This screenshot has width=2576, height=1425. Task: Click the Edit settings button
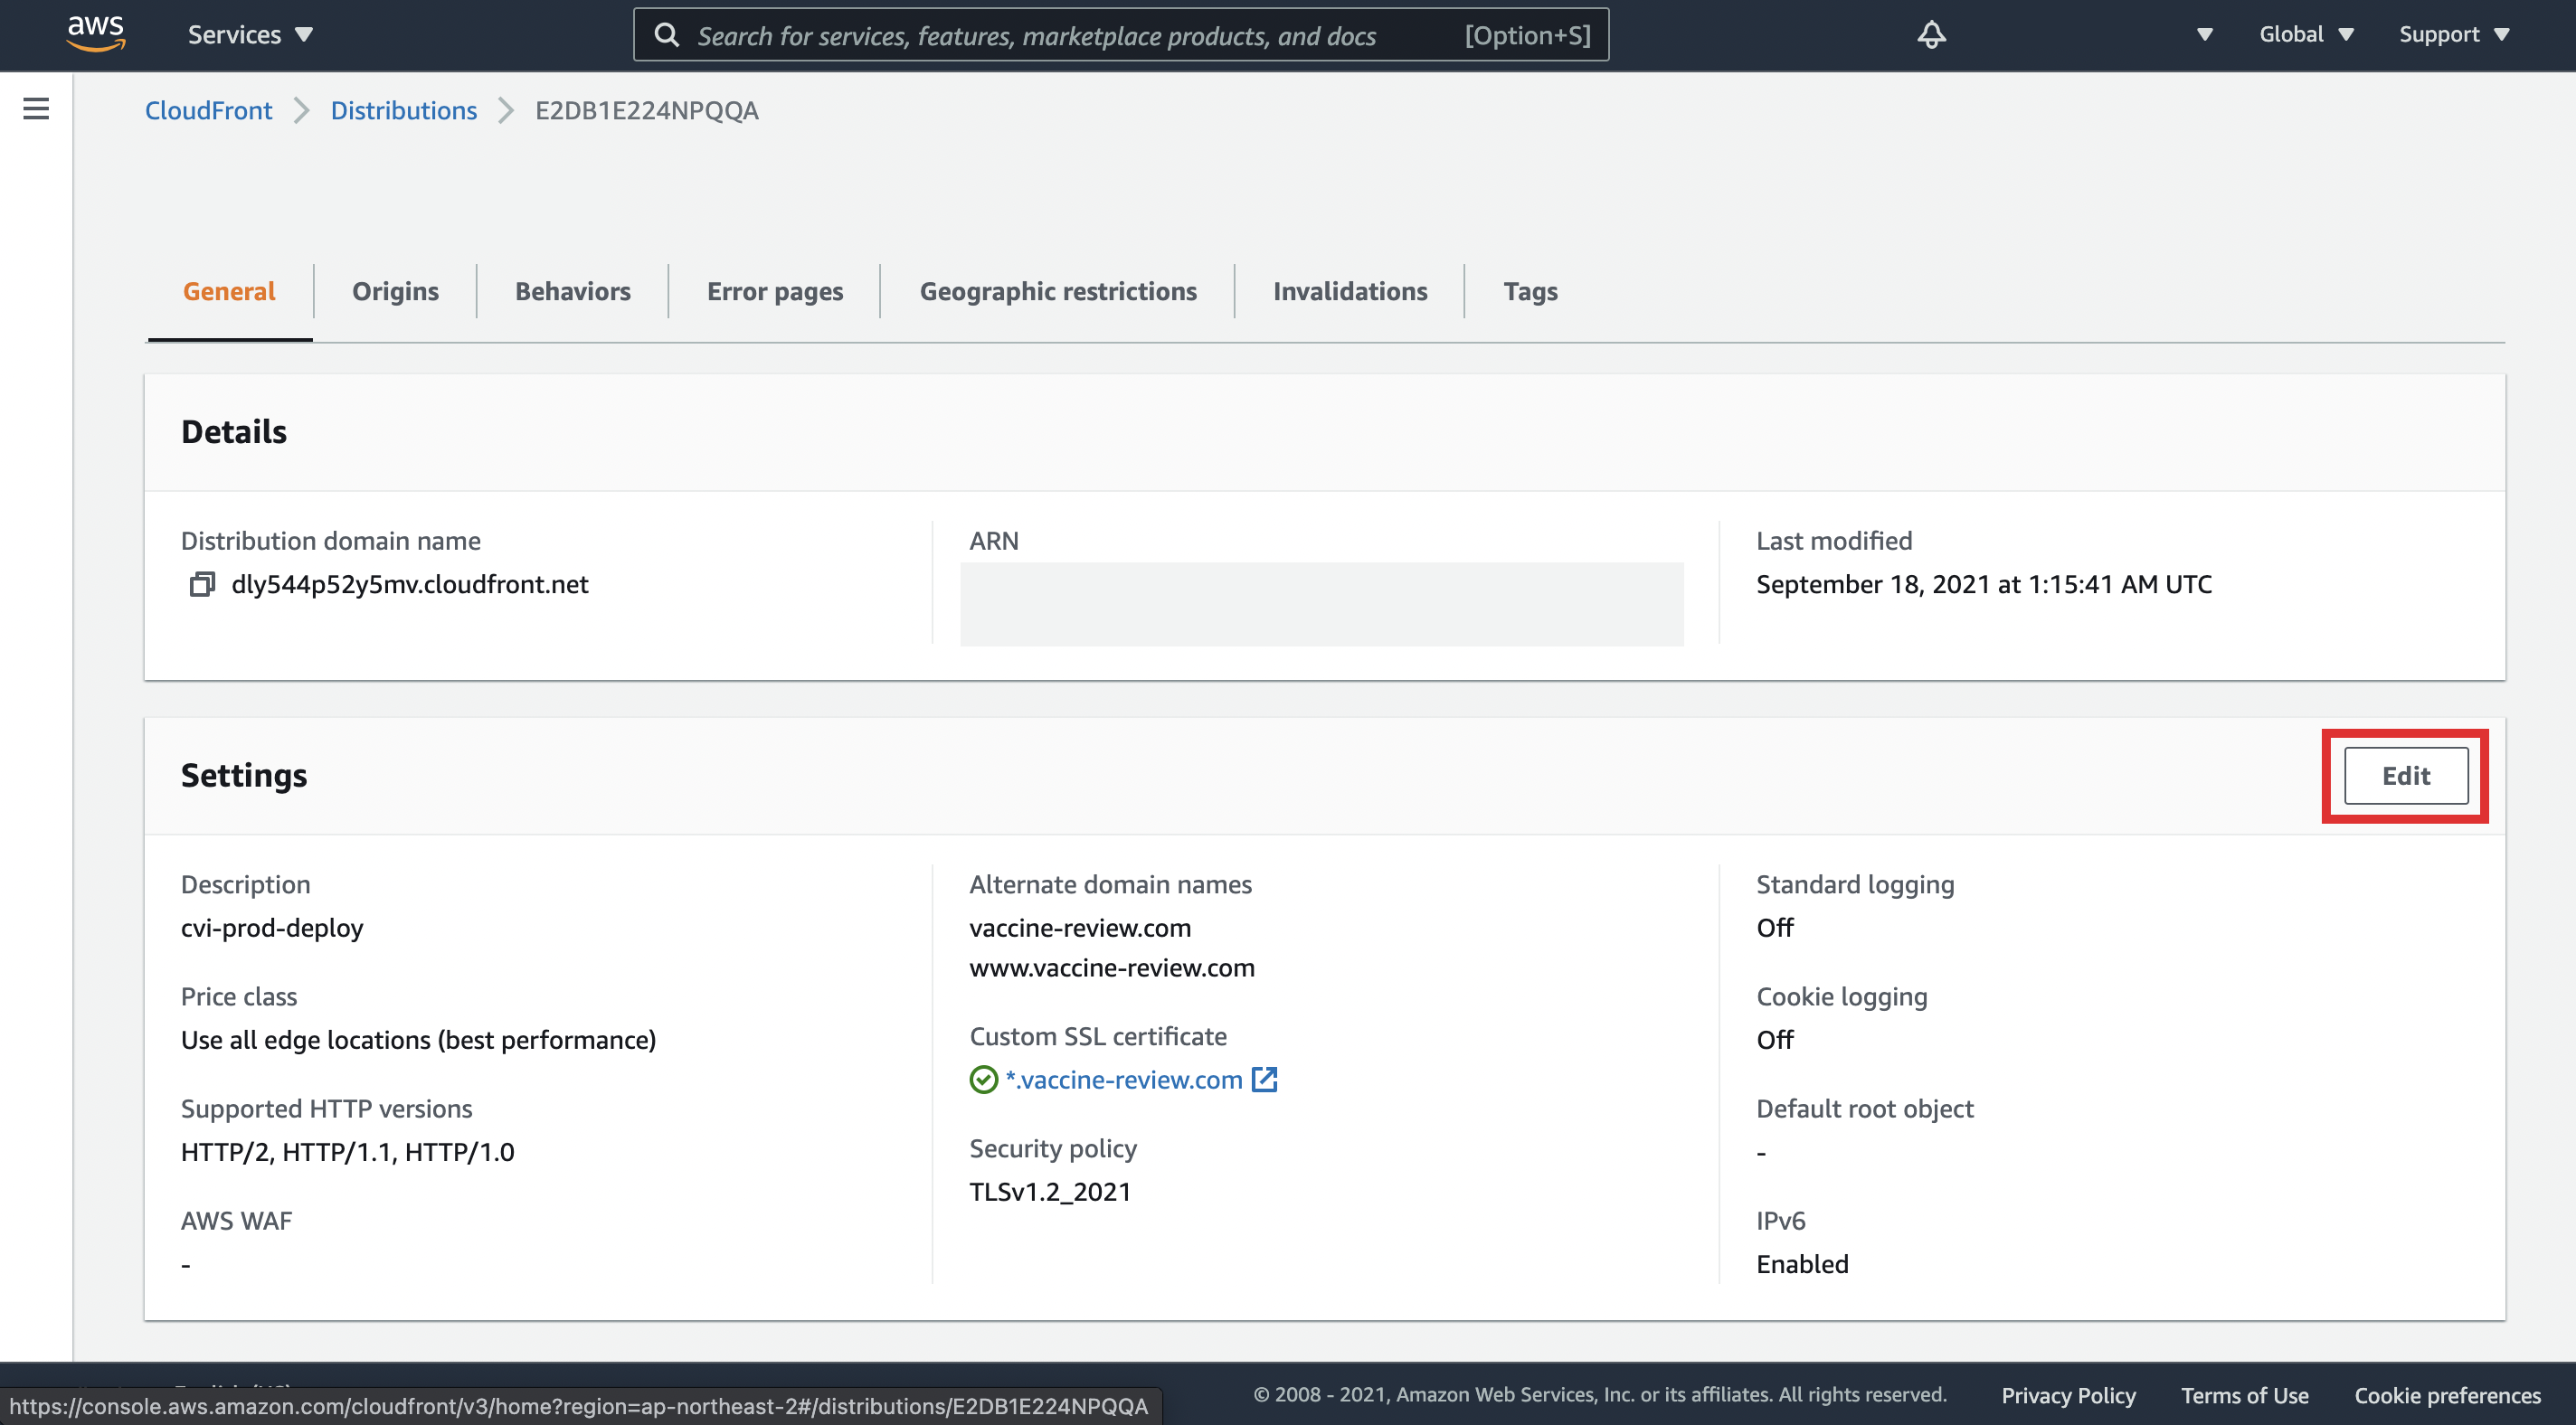coord(2405,776)
